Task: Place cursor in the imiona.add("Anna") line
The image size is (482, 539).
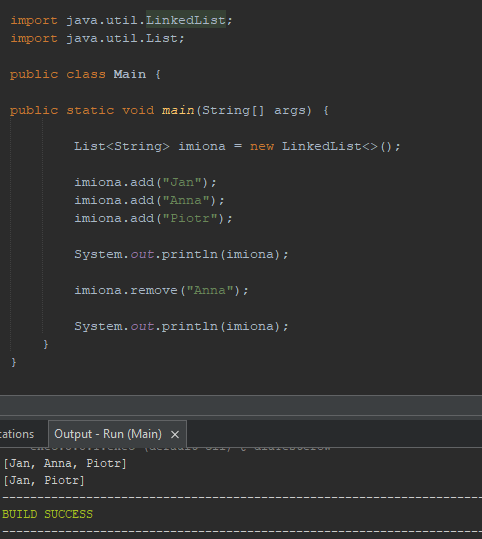Action: tap(150, 200)
